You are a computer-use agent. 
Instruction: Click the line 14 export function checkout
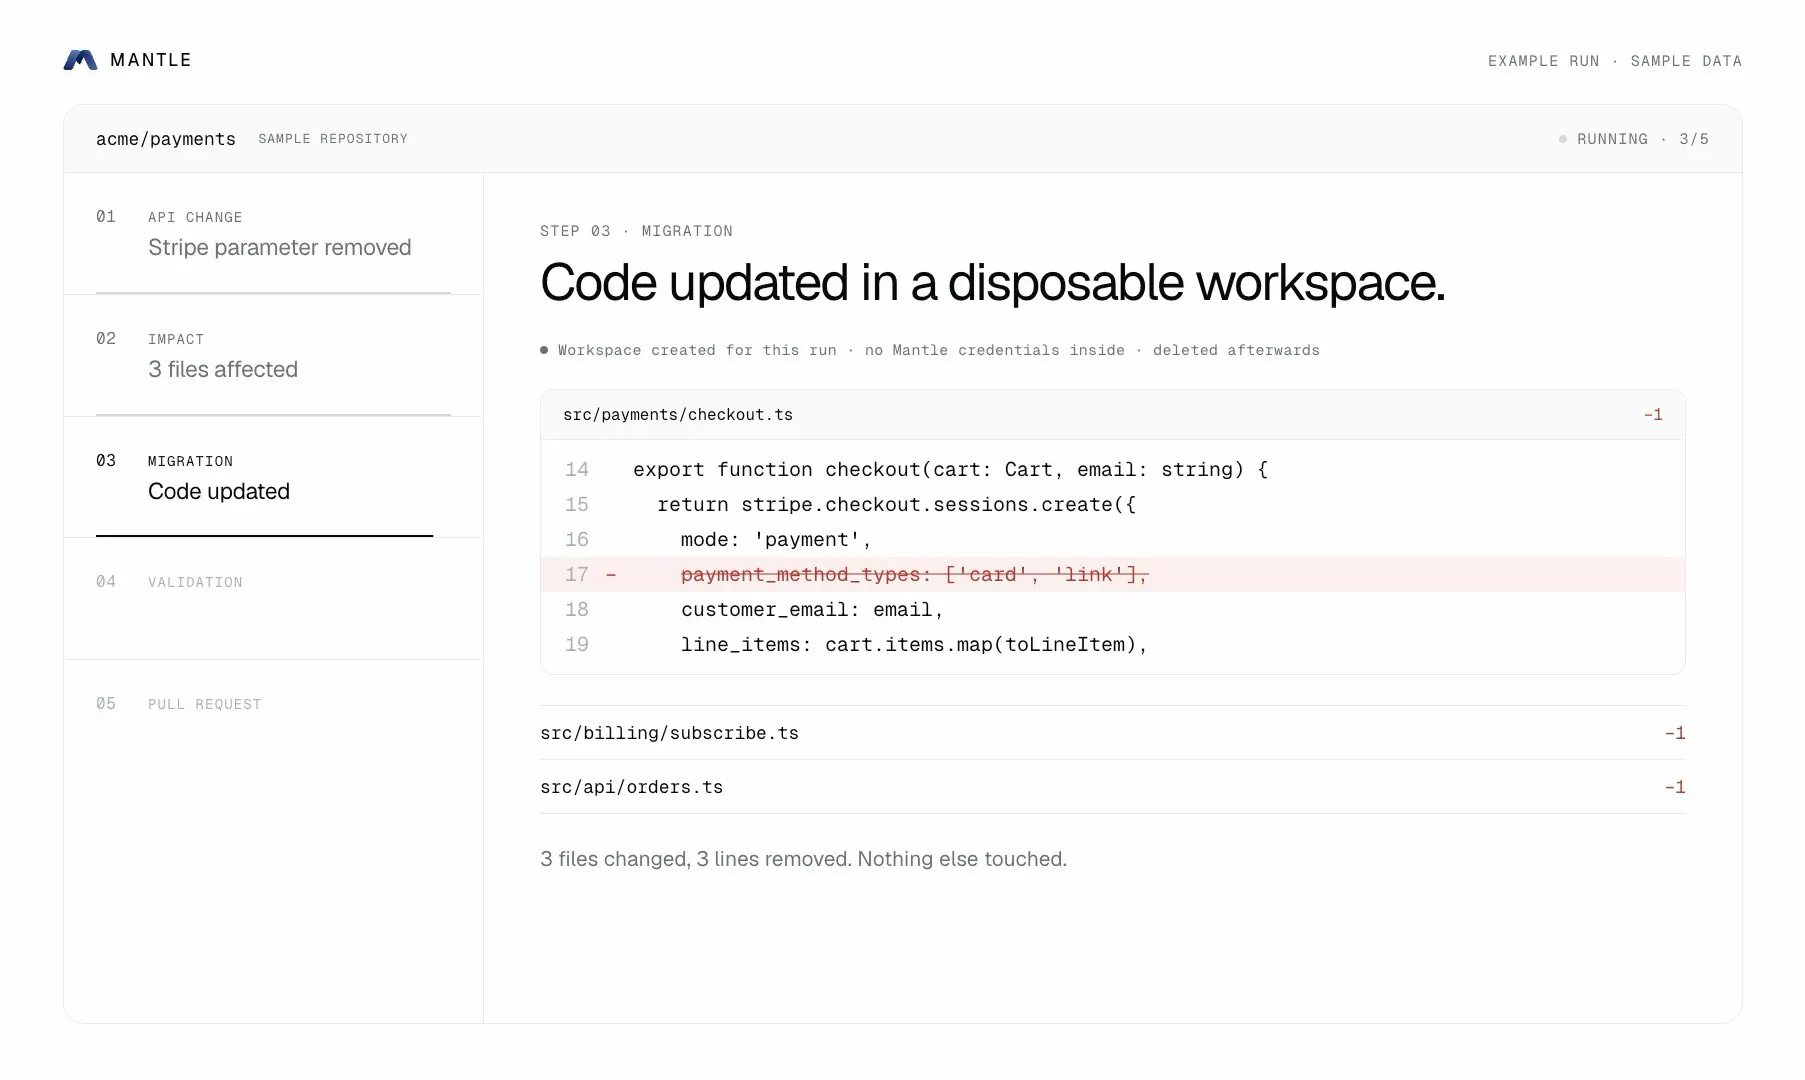click(x=1112, y=470)
